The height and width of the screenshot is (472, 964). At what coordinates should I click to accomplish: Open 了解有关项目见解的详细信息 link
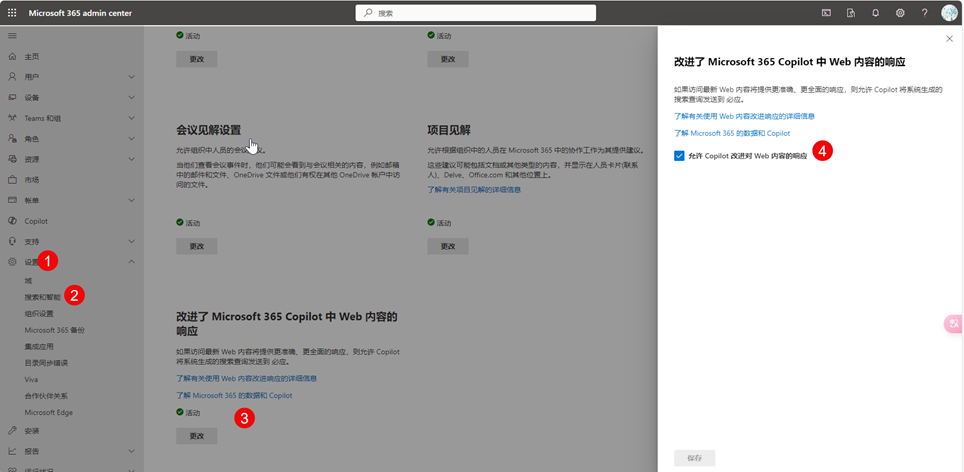tap(475, 190)
